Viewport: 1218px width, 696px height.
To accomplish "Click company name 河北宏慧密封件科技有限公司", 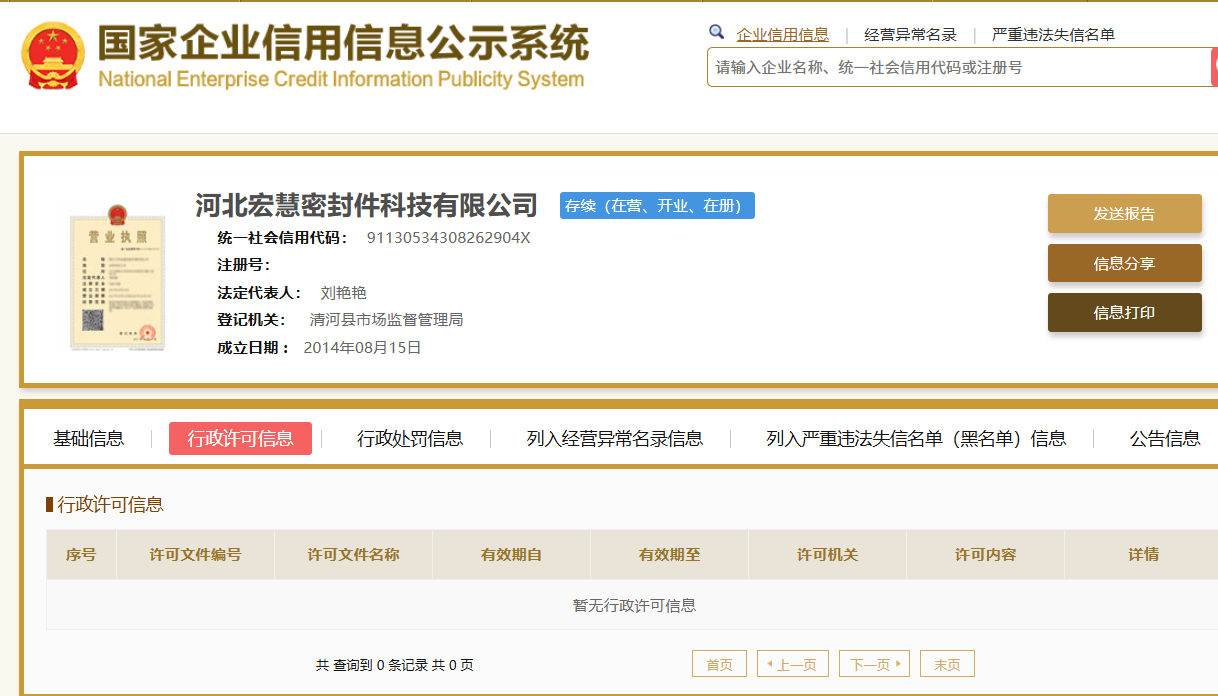I will [367, 205].
